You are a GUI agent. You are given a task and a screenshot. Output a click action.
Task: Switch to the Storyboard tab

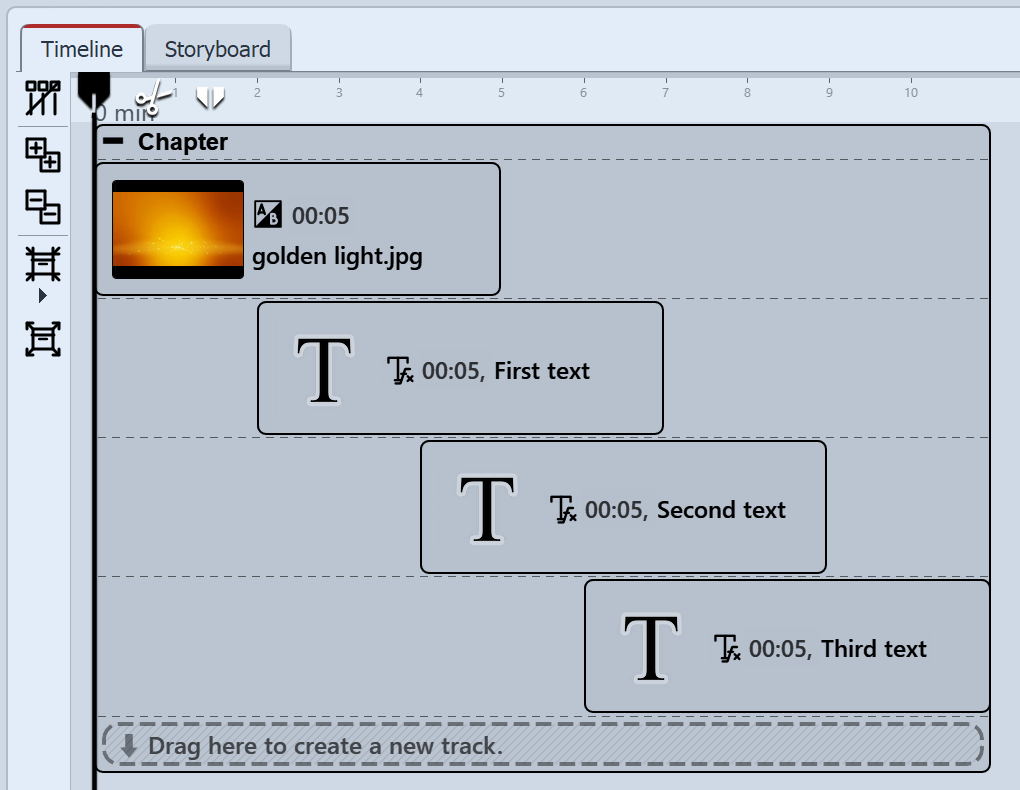218,48
